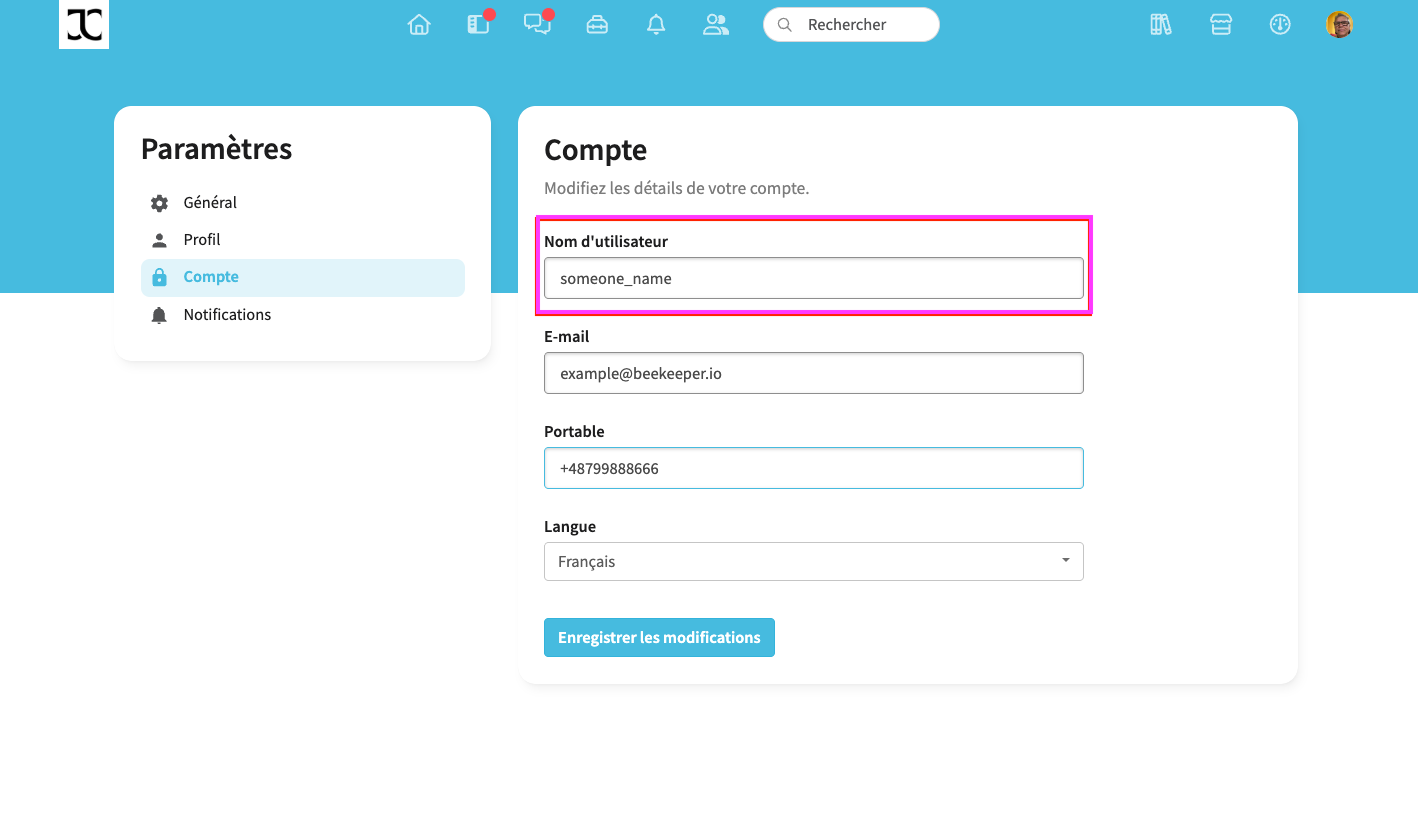Viewport: 1418px width, 839px height.
Task: Go to Profil settings
Action: click(303, 240)
